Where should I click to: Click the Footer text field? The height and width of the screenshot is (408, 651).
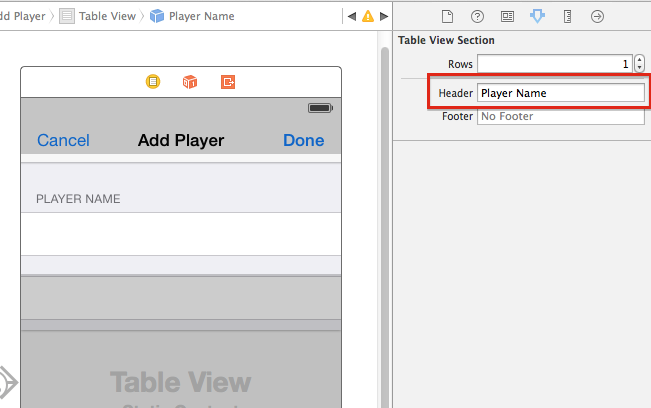pos(560,117)
